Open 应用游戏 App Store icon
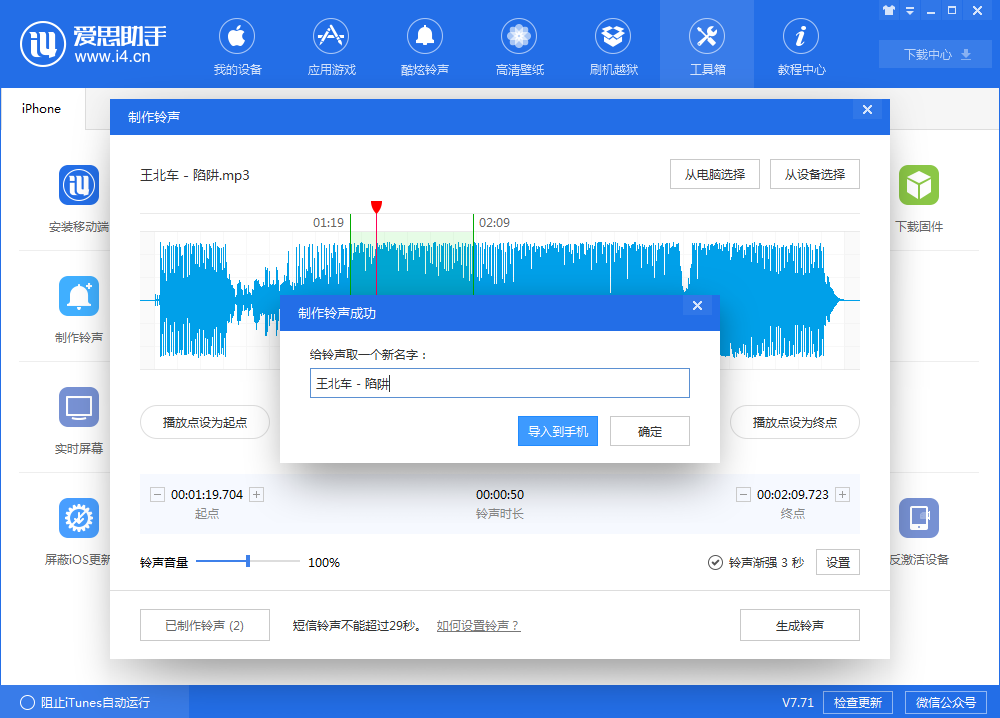Viewport: 1000px width, 718px height. point(331,37)
